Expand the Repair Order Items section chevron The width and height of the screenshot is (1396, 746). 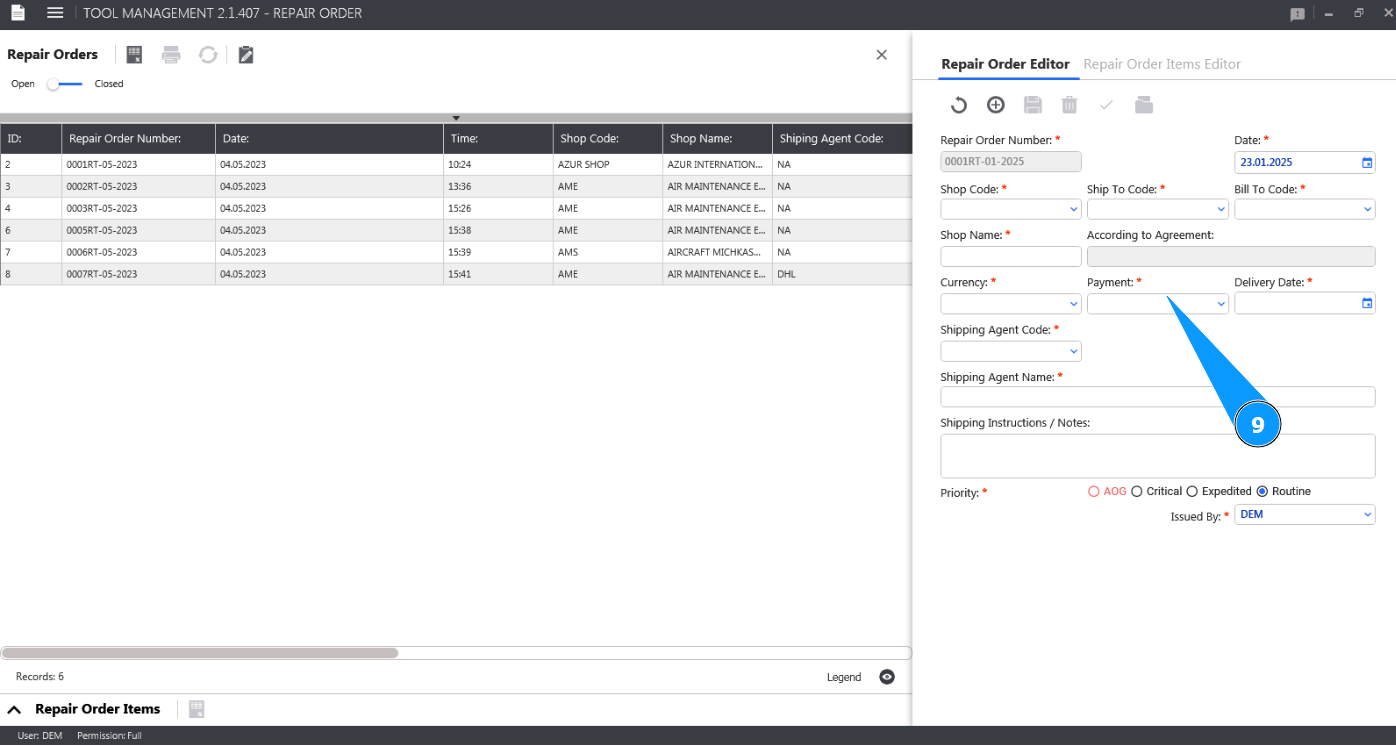(15, 709)
